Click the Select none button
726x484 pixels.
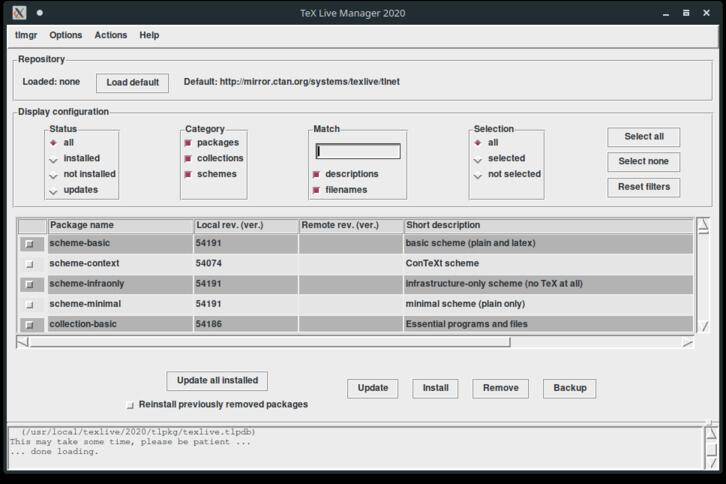tap(644, 161)
